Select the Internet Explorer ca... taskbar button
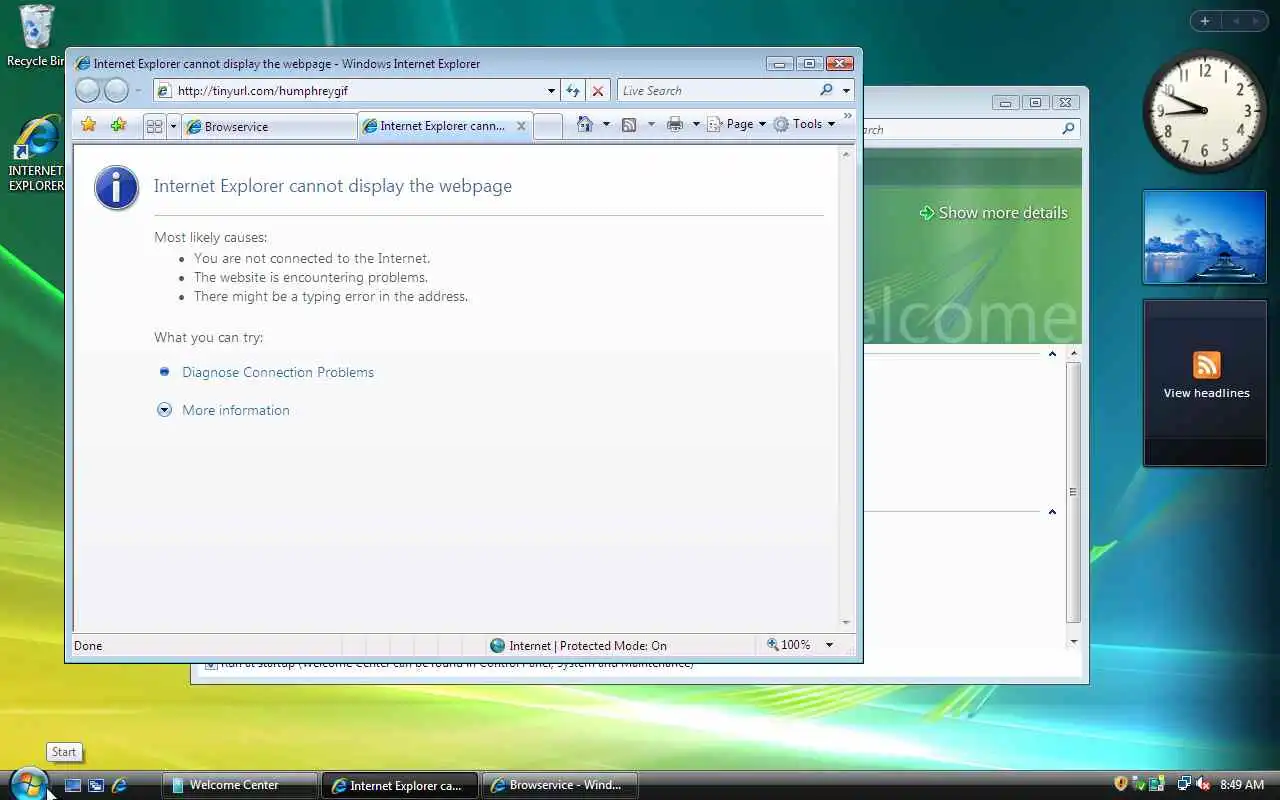 (x=399, y=785)
